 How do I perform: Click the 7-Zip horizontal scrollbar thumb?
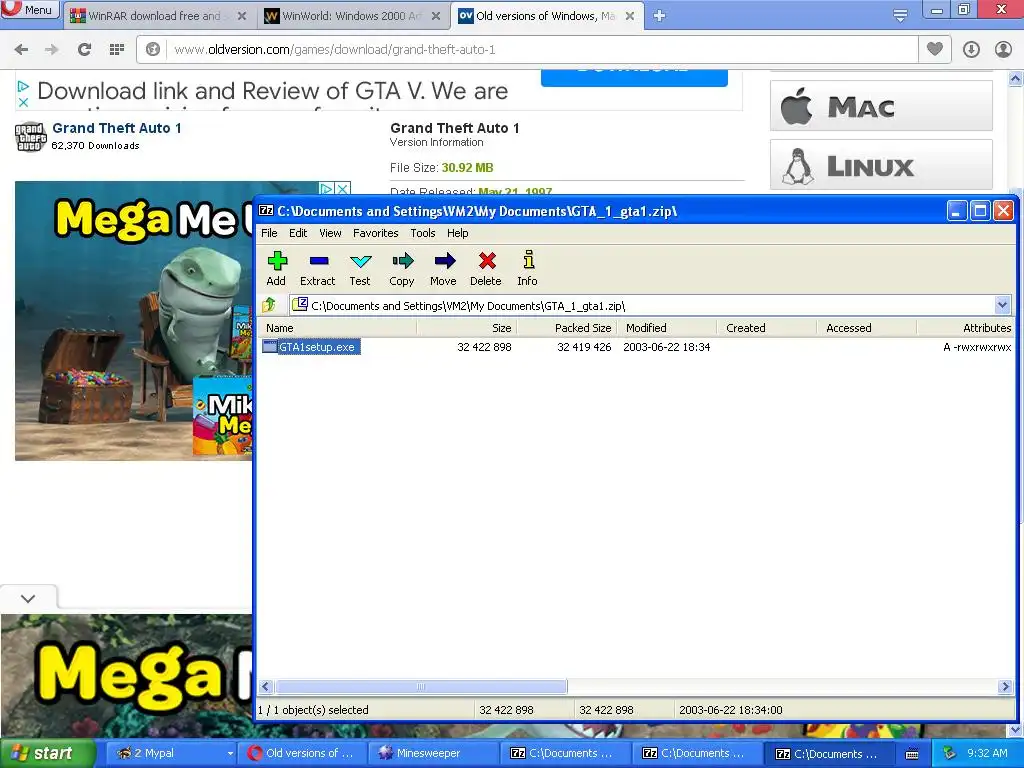point(421,686)
